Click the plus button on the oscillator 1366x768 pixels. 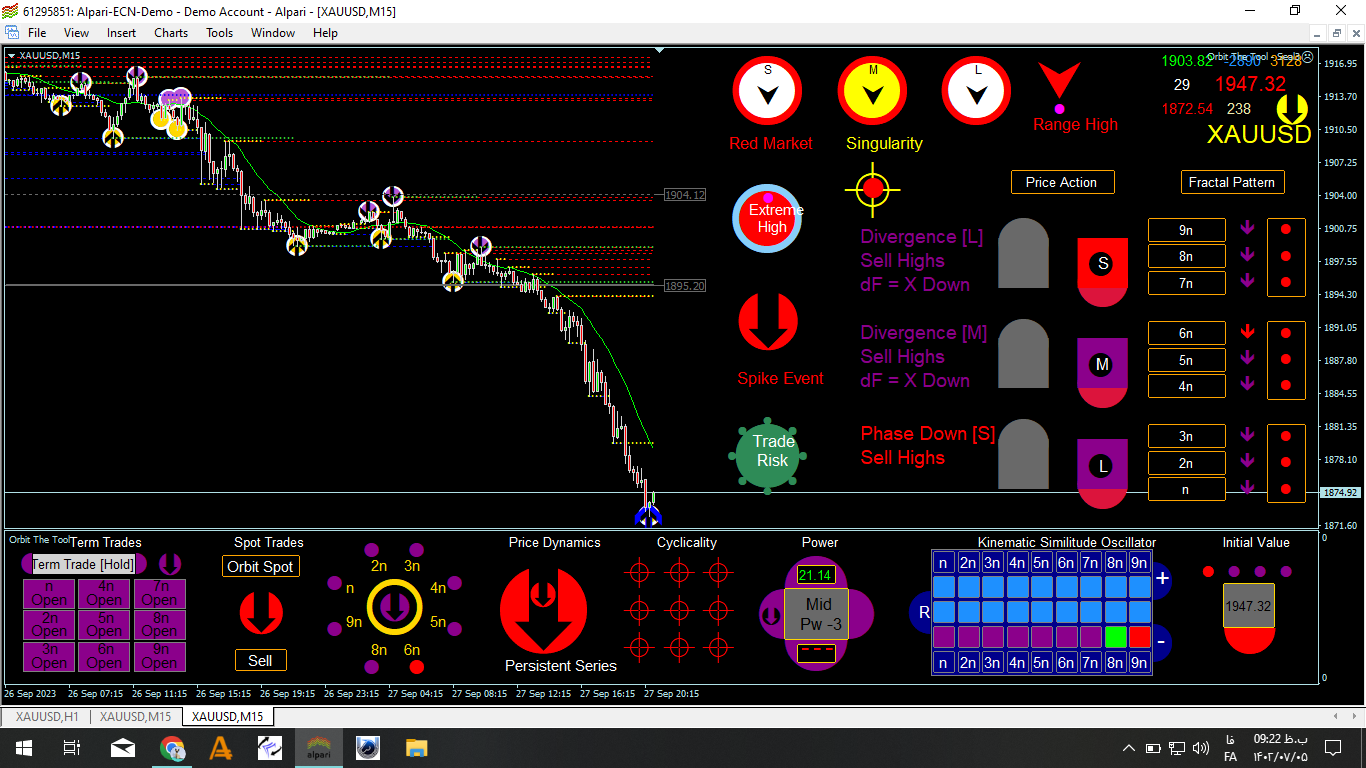(x=1162, y=579)
